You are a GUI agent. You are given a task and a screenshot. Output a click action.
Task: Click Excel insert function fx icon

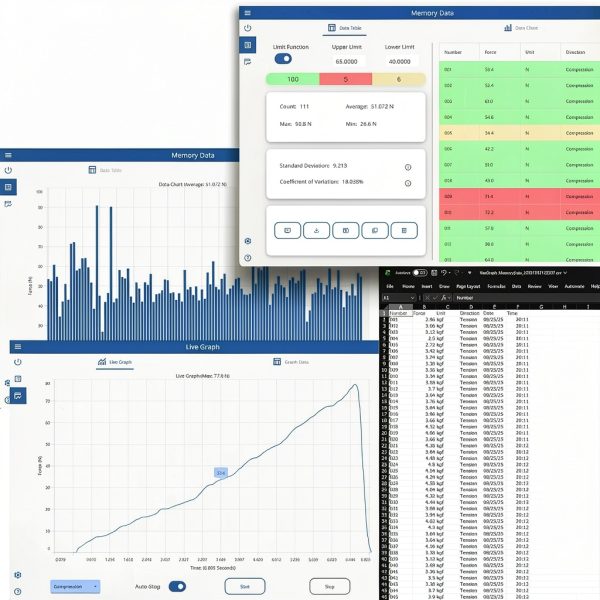pos(444,297)
